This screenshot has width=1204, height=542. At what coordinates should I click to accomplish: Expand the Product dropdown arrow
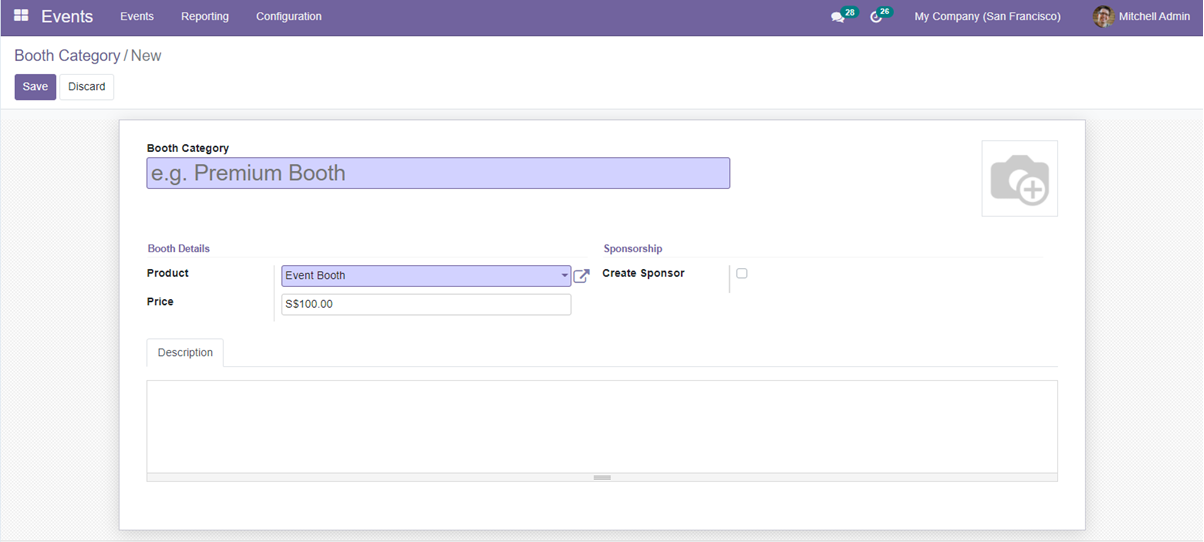[564, 276]
